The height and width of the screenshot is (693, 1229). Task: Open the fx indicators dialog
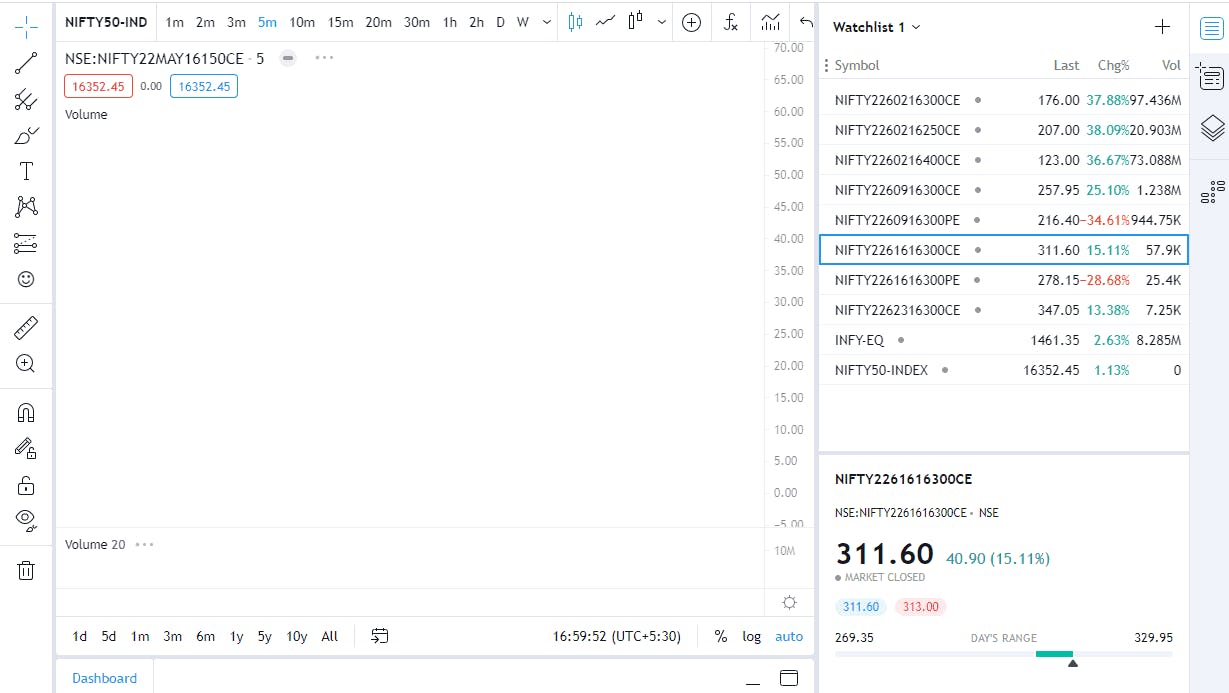tap(731, 22)
